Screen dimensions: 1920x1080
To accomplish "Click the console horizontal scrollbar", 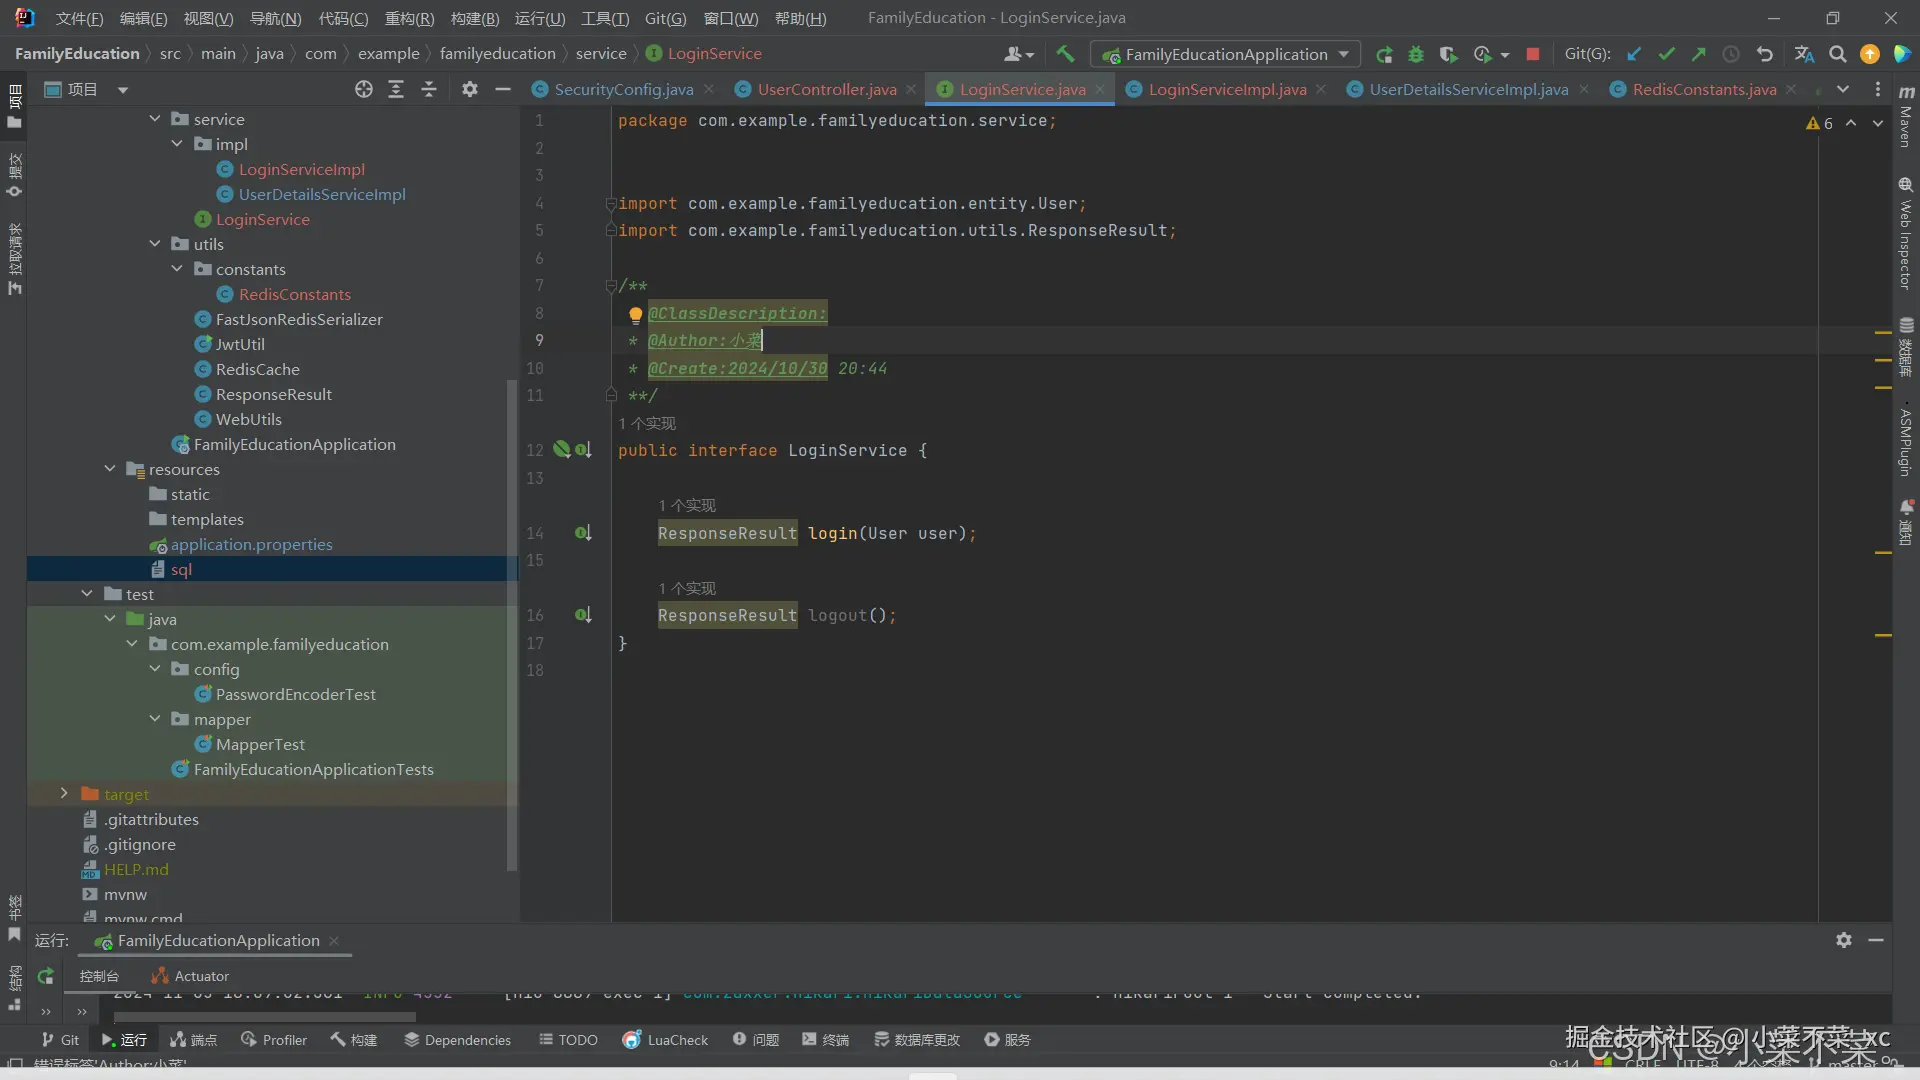I will 265,1017.
